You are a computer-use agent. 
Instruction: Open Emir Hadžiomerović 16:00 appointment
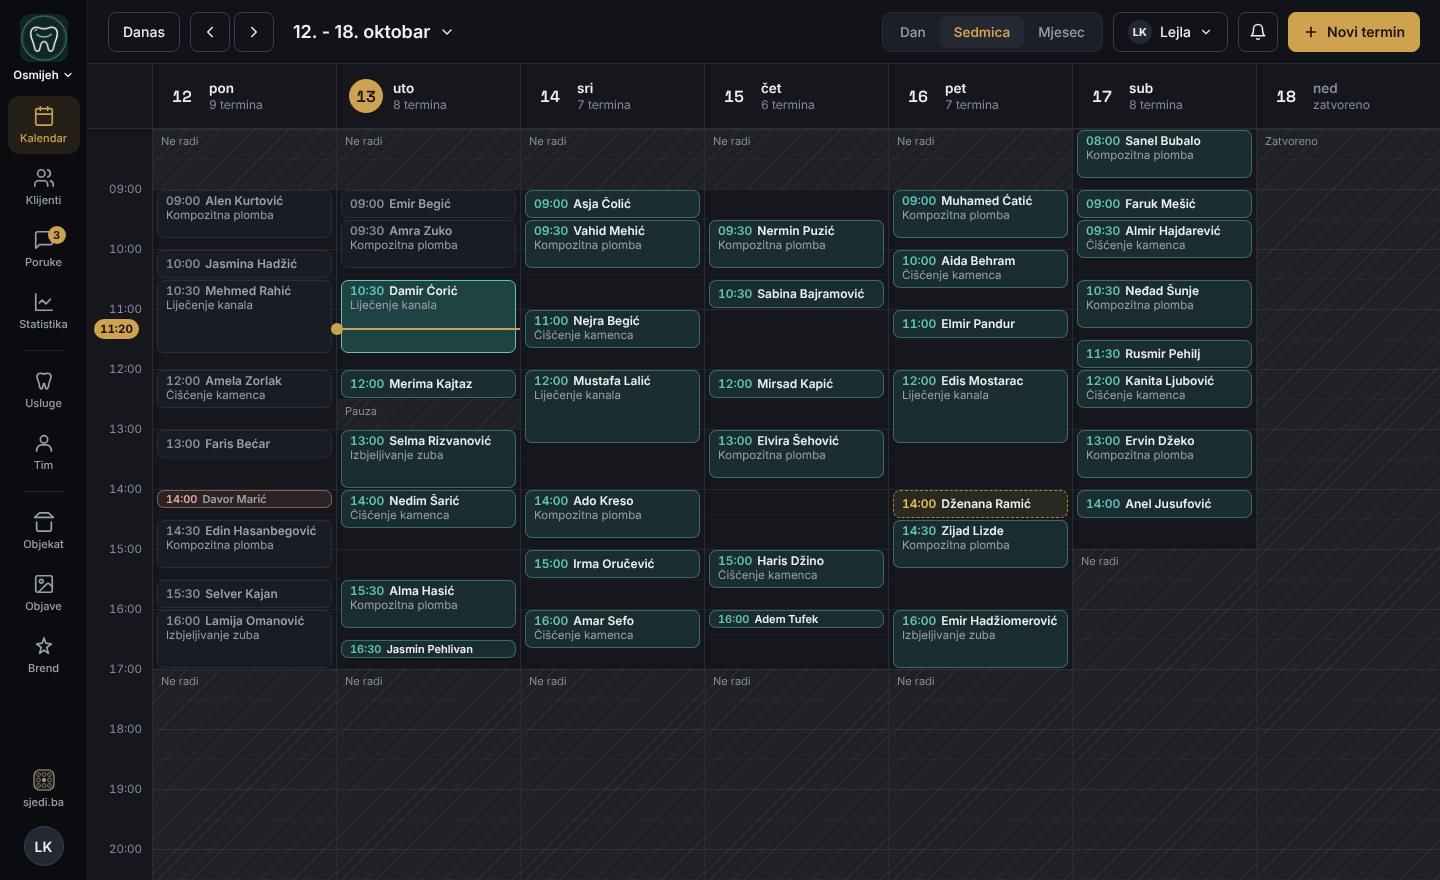pyautogui.click(x=980, y=639)
